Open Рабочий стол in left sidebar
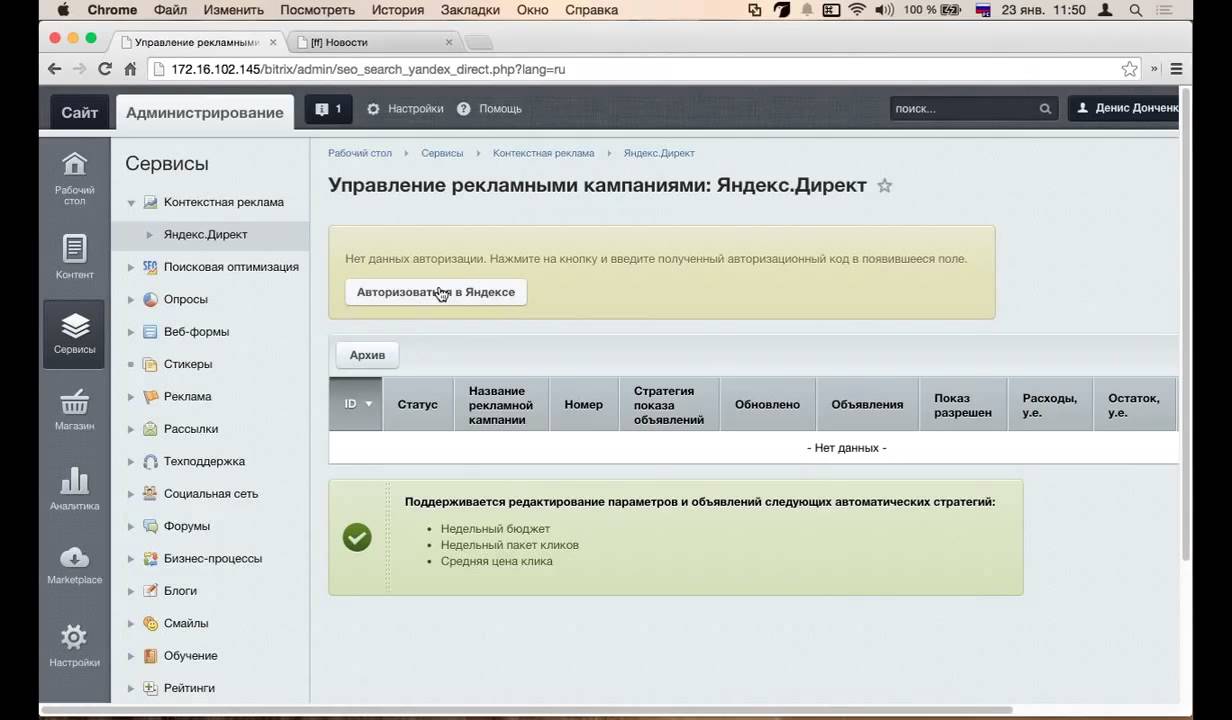 [x=75, y=178]
